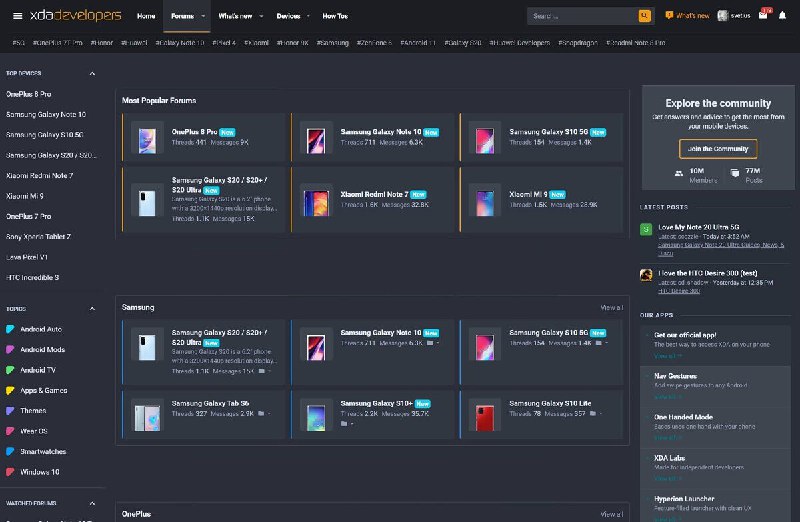
Task: Click the Themes tag icon
Action: coord(10,411)
